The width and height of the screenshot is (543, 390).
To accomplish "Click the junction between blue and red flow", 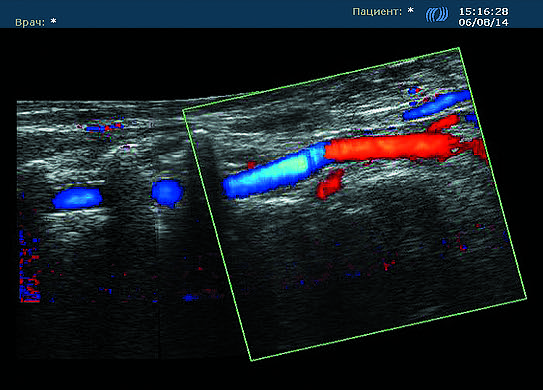I will click(x=324, y=152).
